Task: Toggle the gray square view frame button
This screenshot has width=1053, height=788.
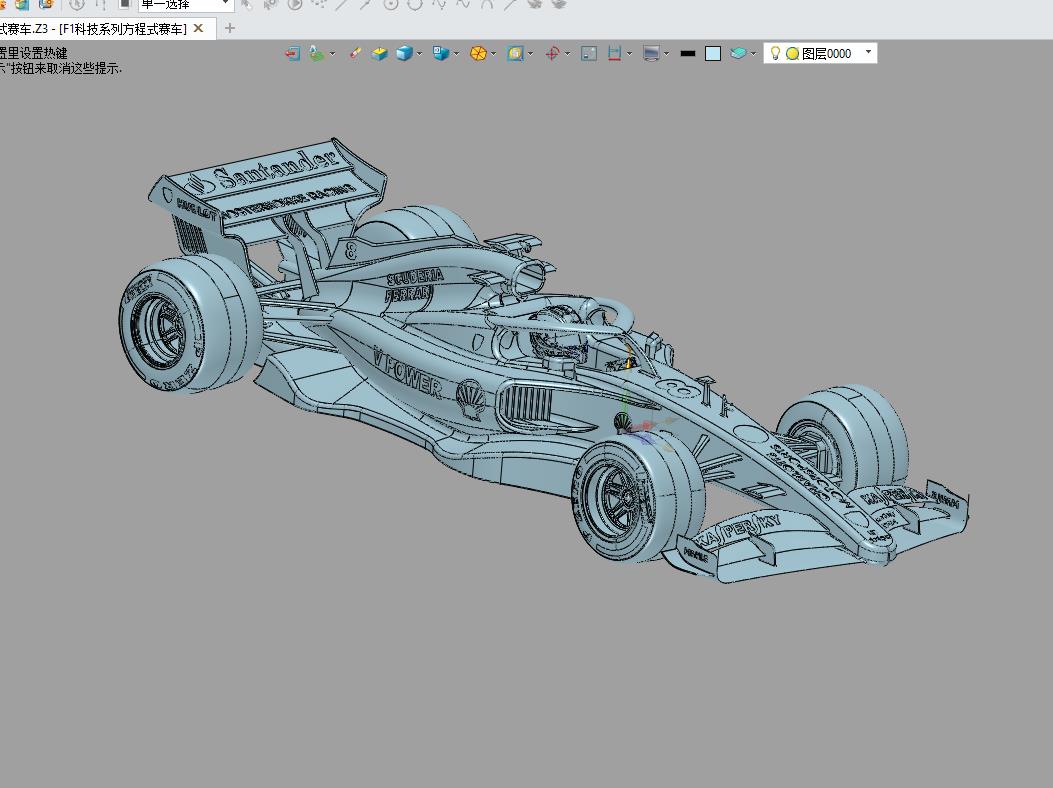Action: [589, 53]
